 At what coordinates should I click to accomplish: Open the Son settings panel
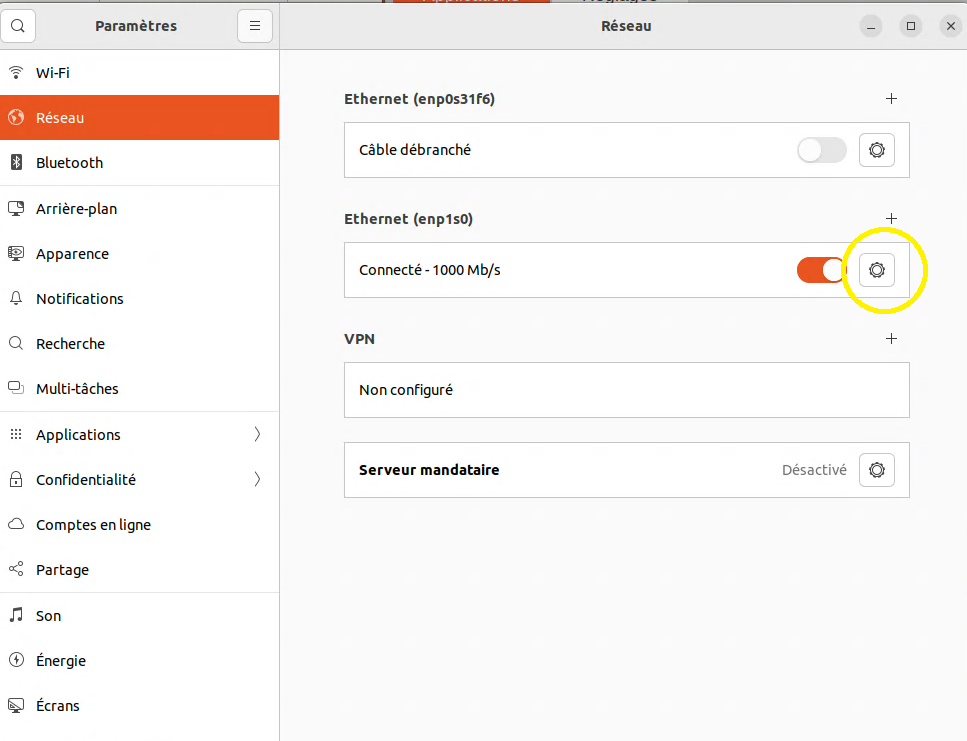[x=48, y=616]
